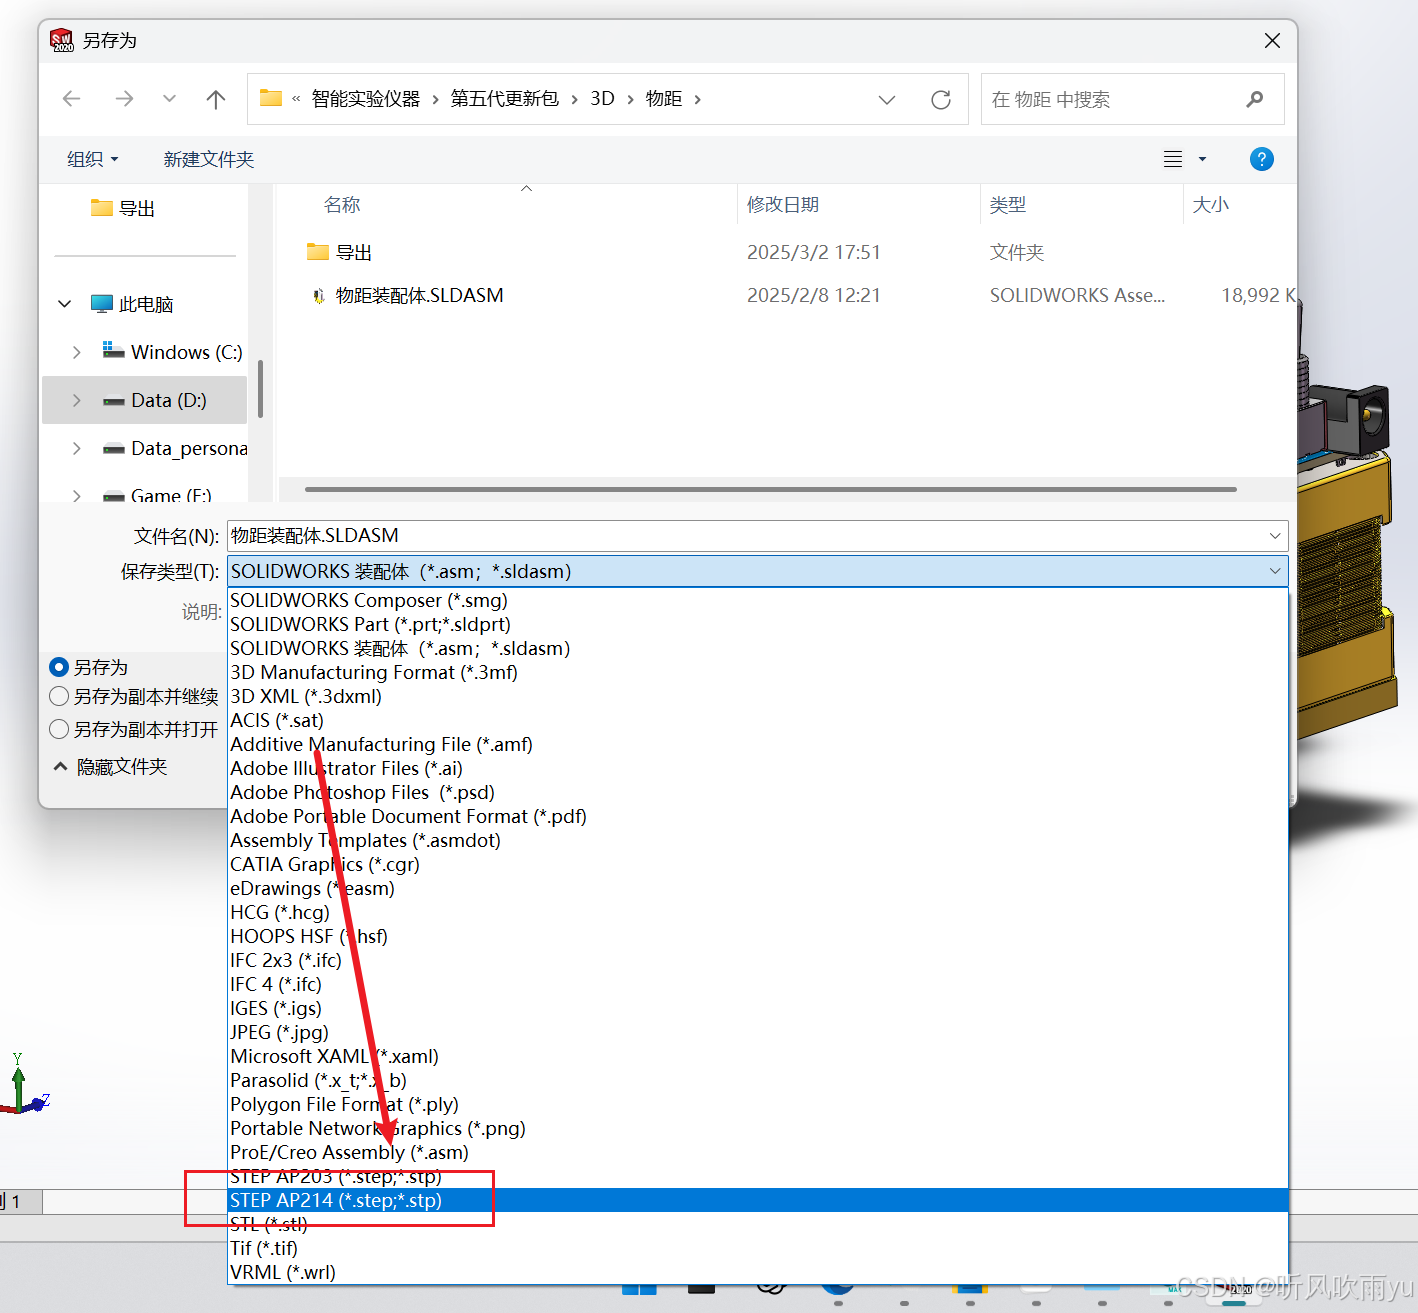Viewport: 1418px width, 1313px height.
Task: Go back using the back arrow
Action: tap(71, 99)
